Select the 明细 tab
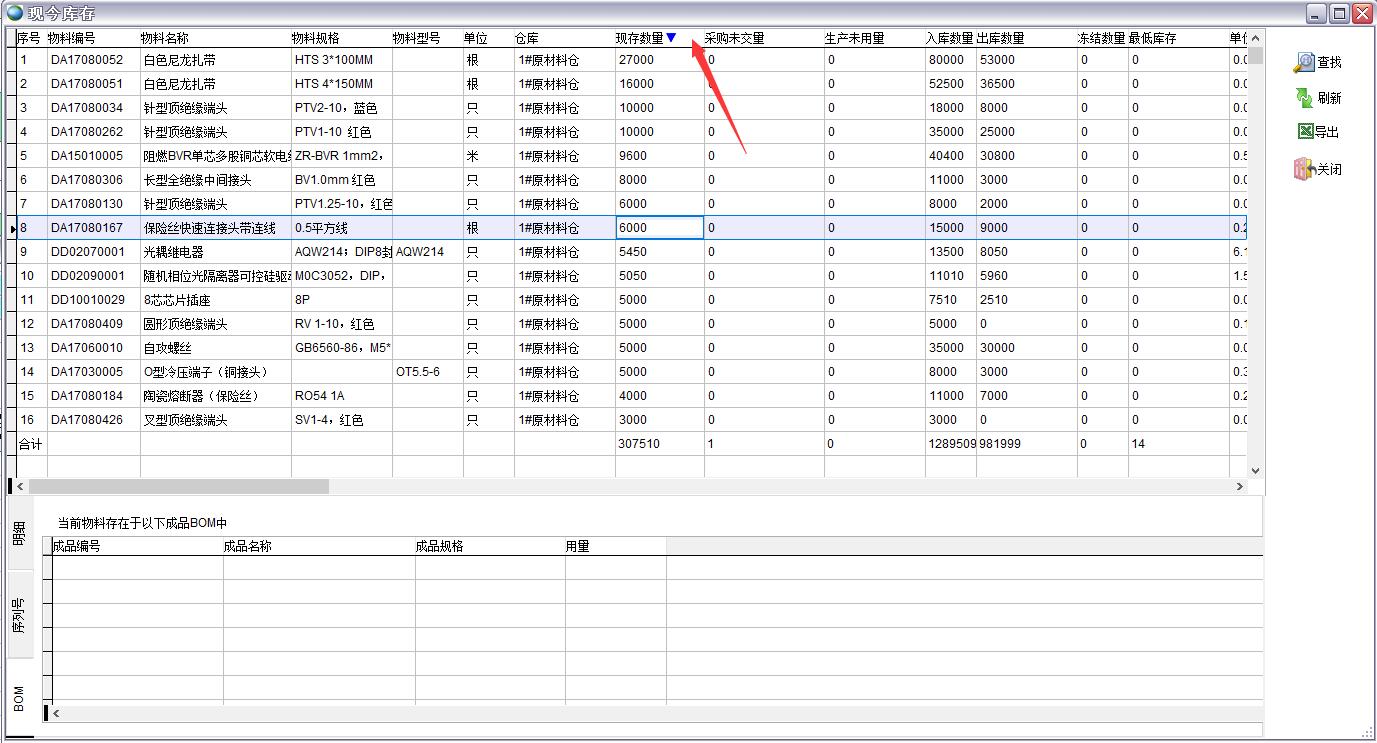This screenshot has height=743, width=1377. point(19,532)
